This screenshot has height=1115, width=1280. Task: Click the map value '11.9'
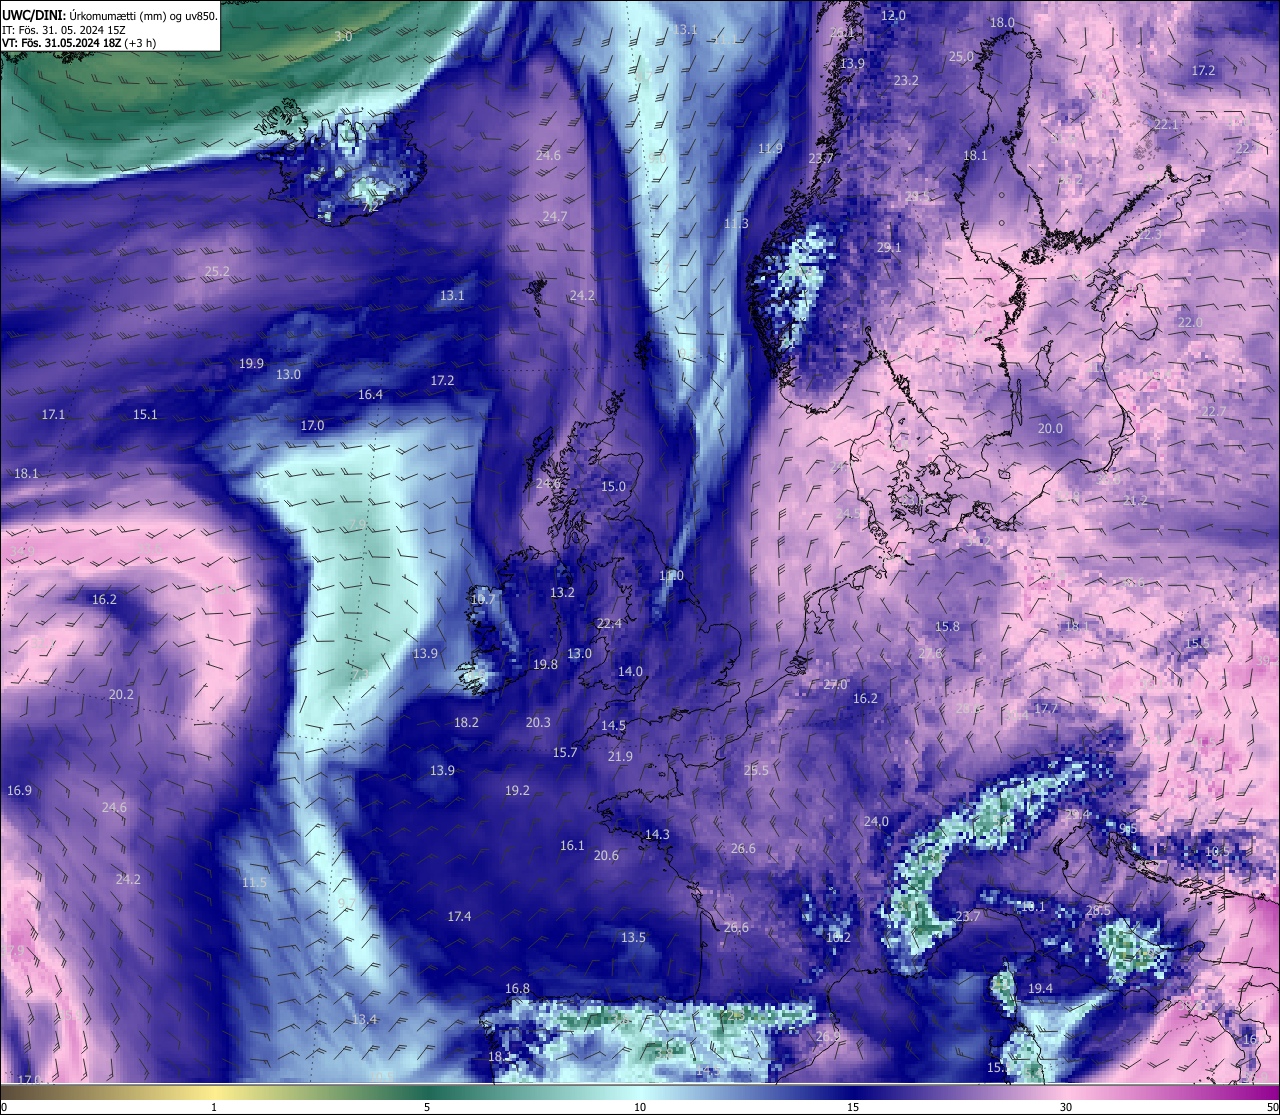pos(770,148)
